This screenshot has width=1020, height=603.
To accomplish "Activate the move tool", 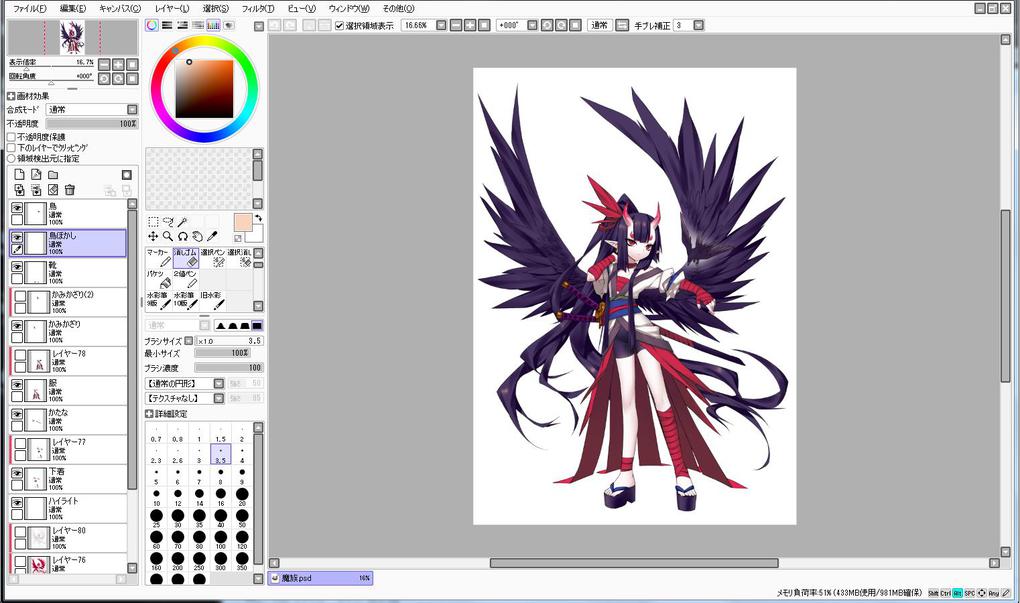I will [x=153, y=236].
